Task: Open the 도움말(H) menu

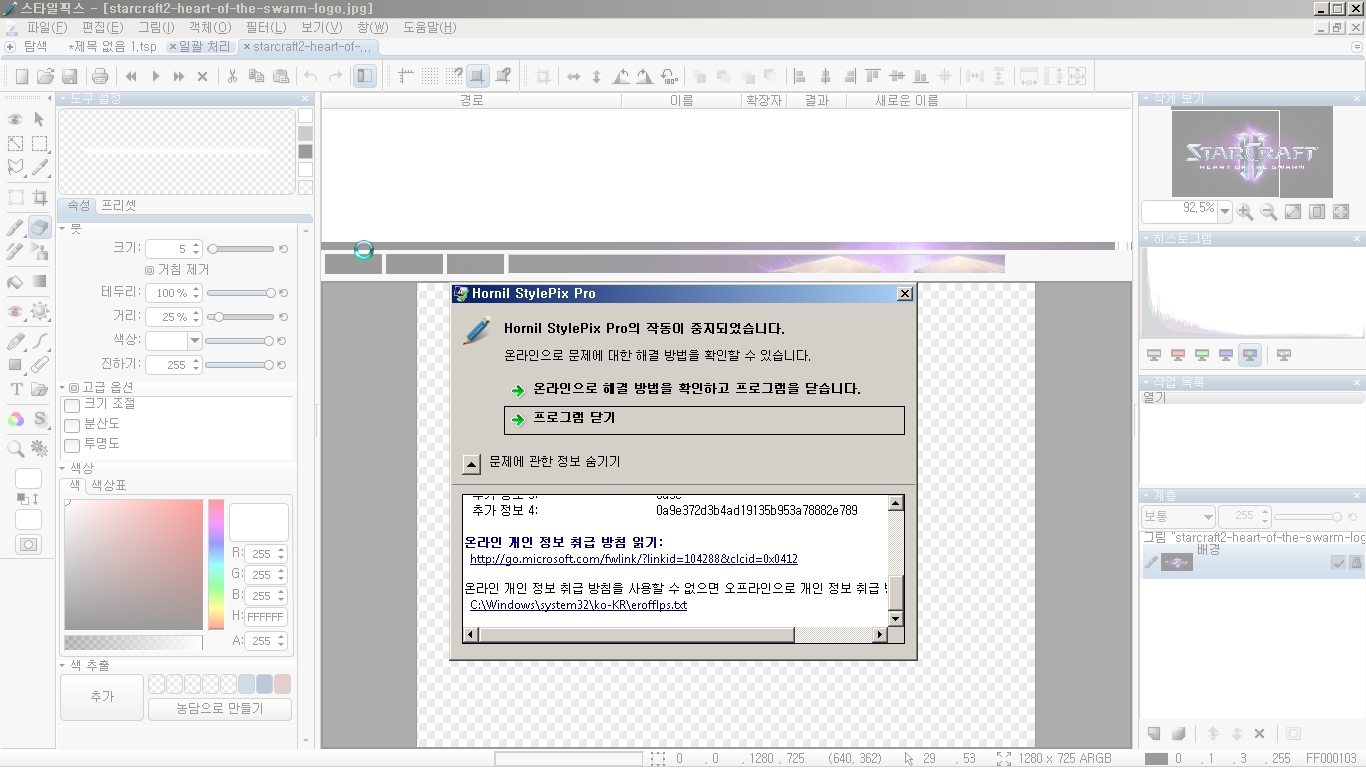Action: coord(430,28)
